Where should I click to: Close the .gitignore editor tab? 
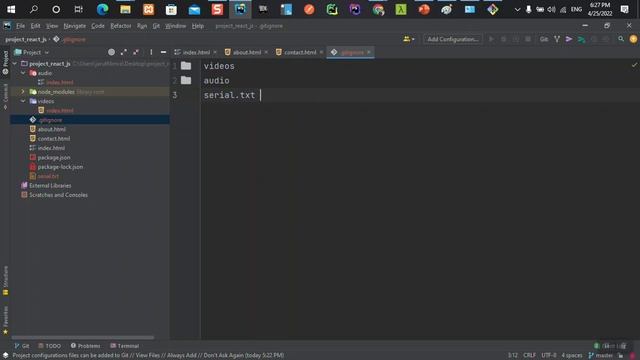point(369,52)
